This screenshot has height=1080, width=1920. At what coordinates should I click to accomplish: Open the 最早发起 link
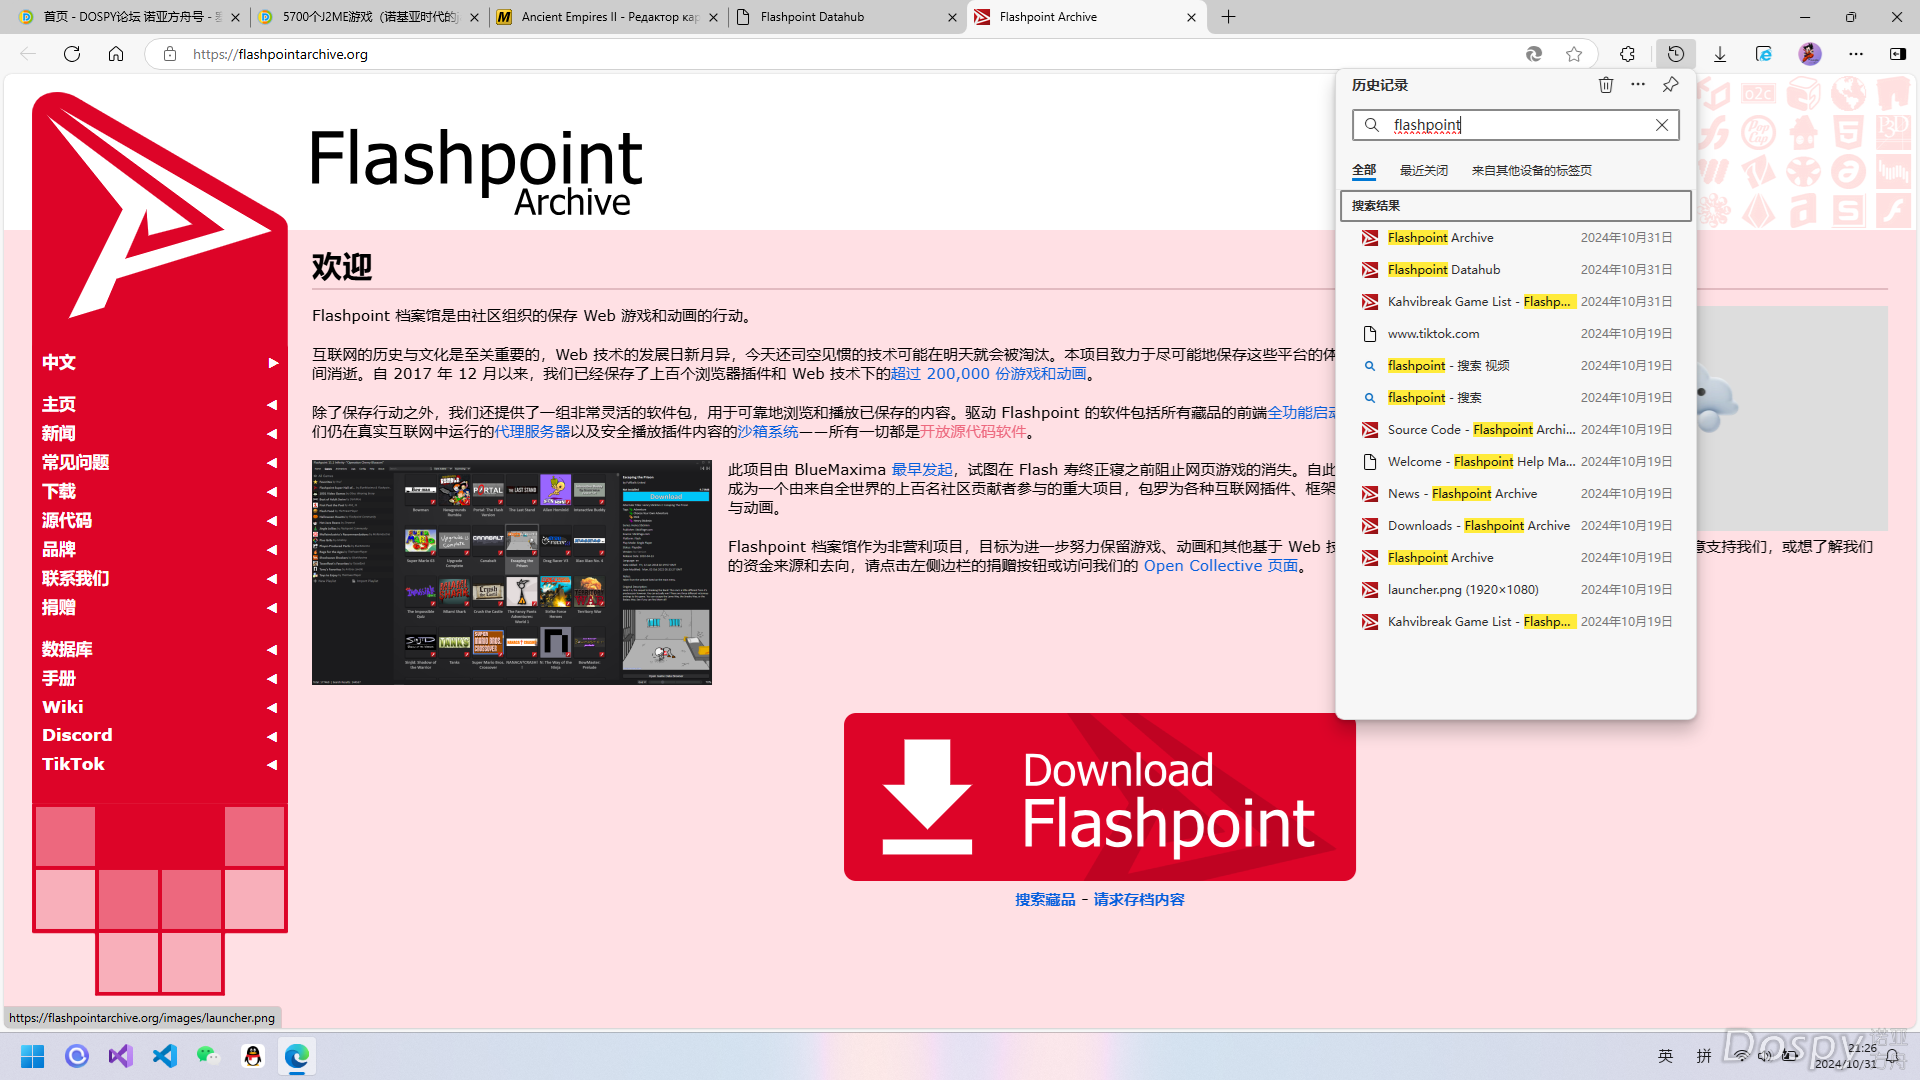coord(921,470)
